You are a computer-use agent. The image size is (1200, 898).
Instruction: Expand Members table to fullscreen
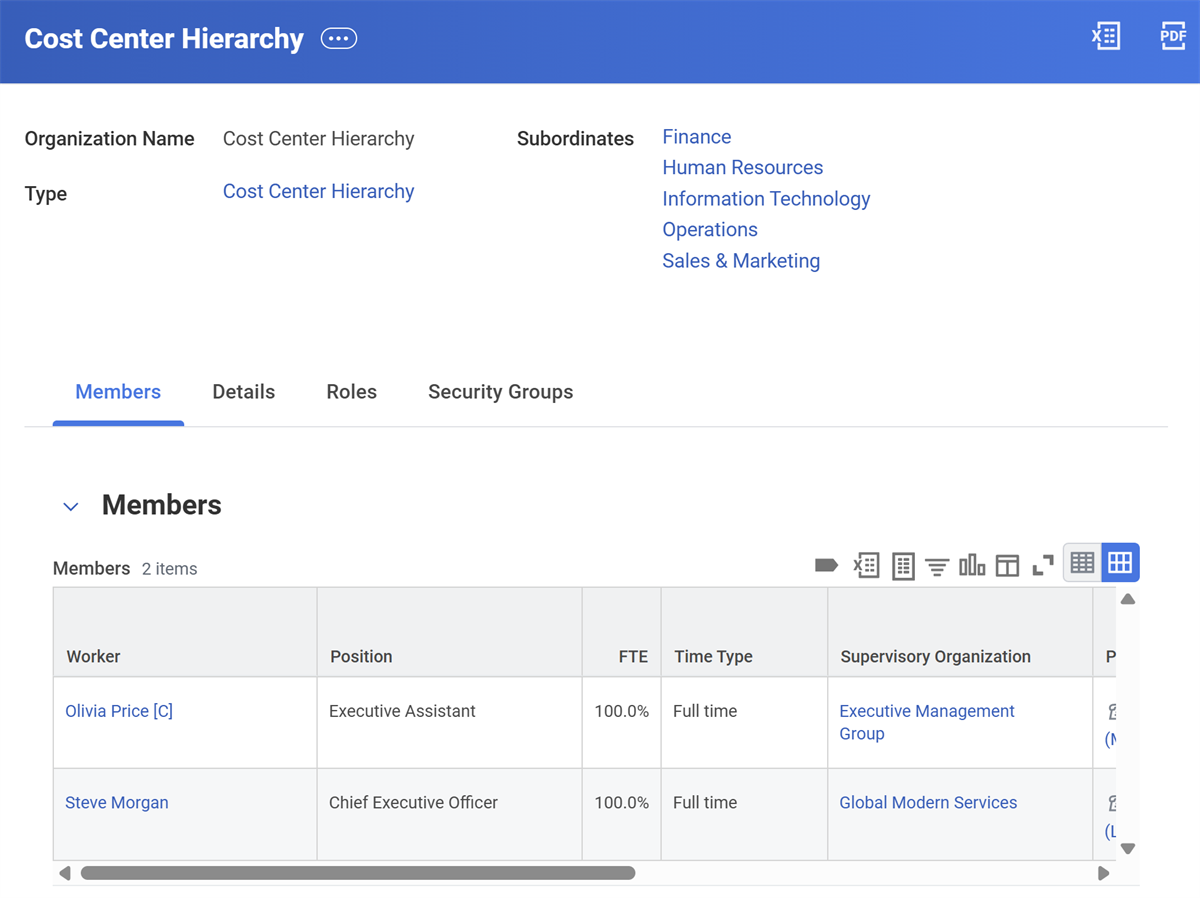(x=1043, y=566)
